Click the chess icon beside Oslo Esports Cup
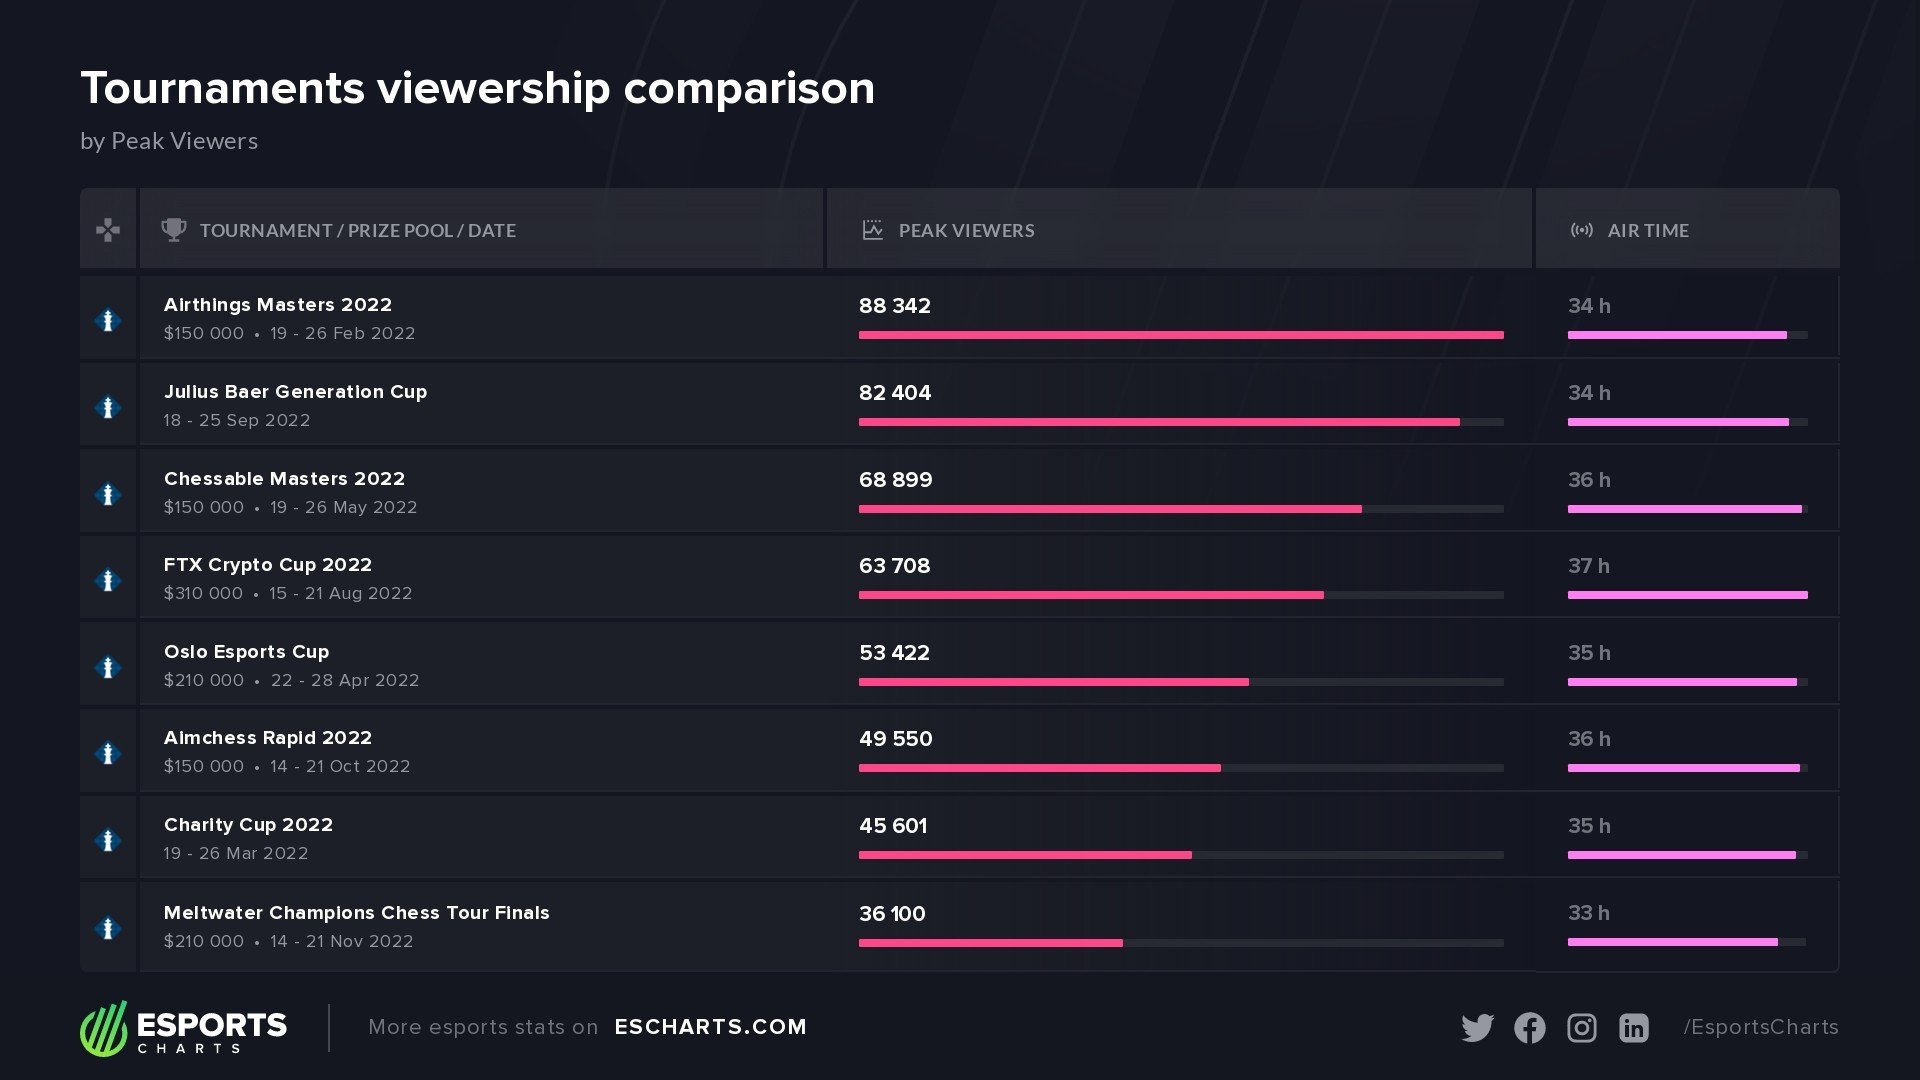The height and width of the screenshot is (1080, 1920). coord(108,667)
